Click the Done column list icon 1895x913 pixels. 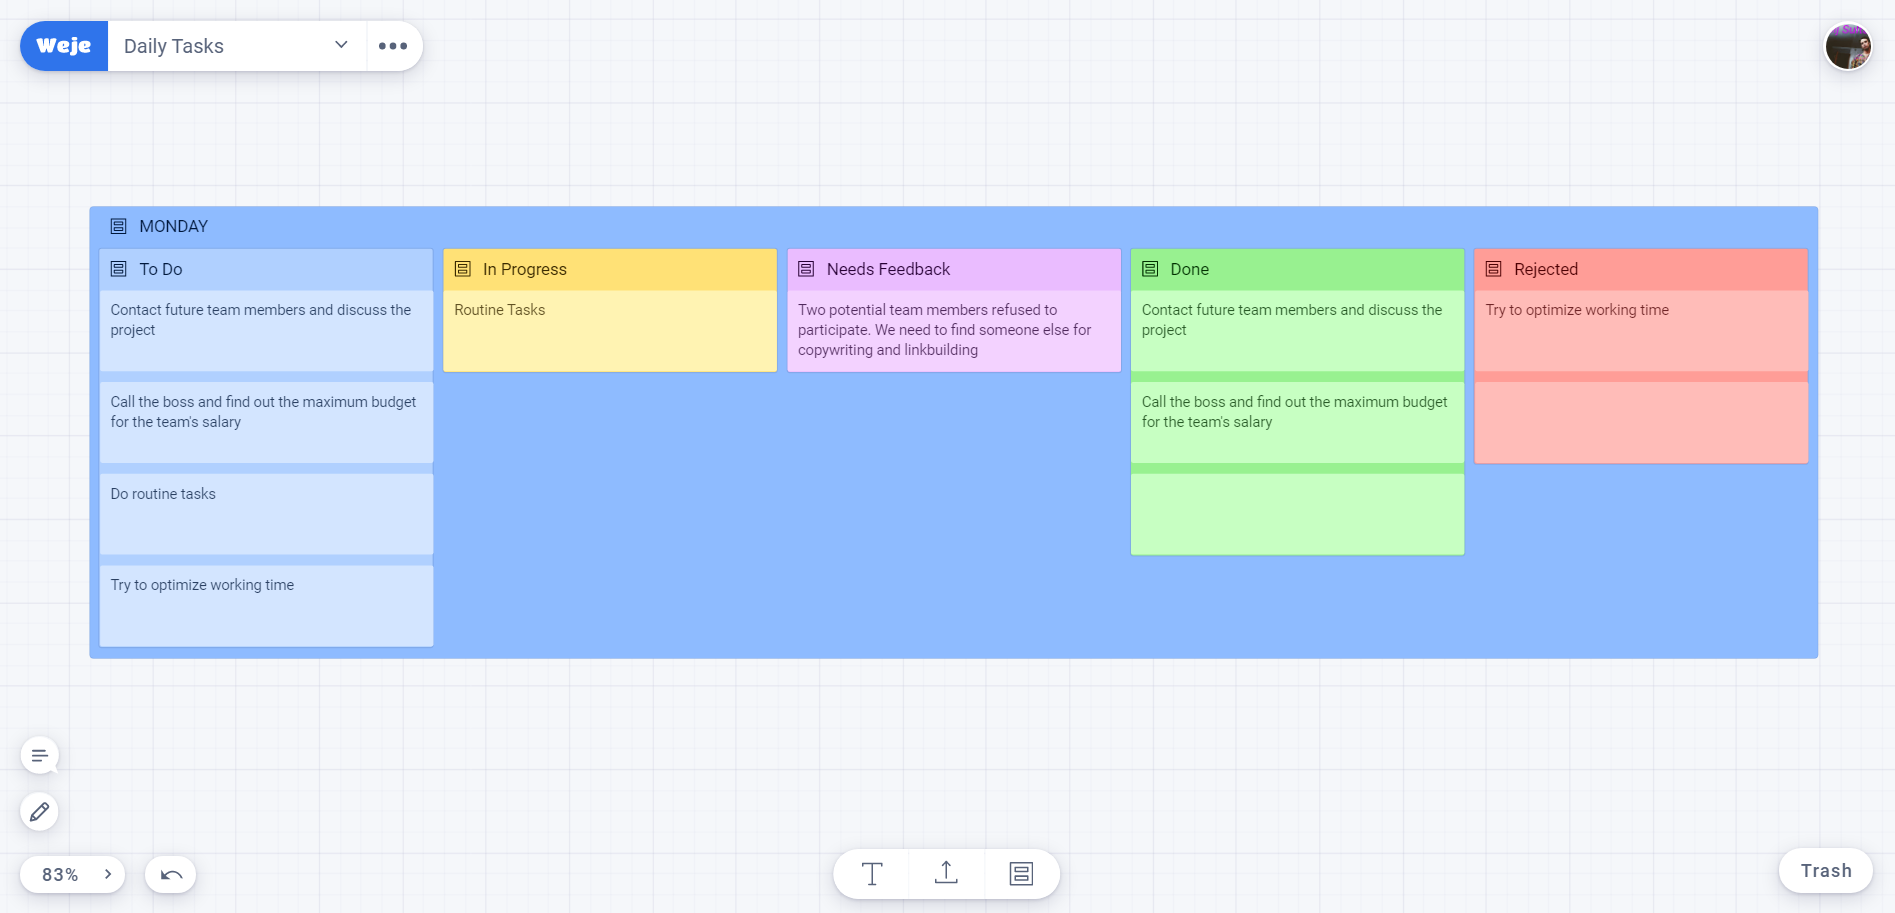(1150, 269)
